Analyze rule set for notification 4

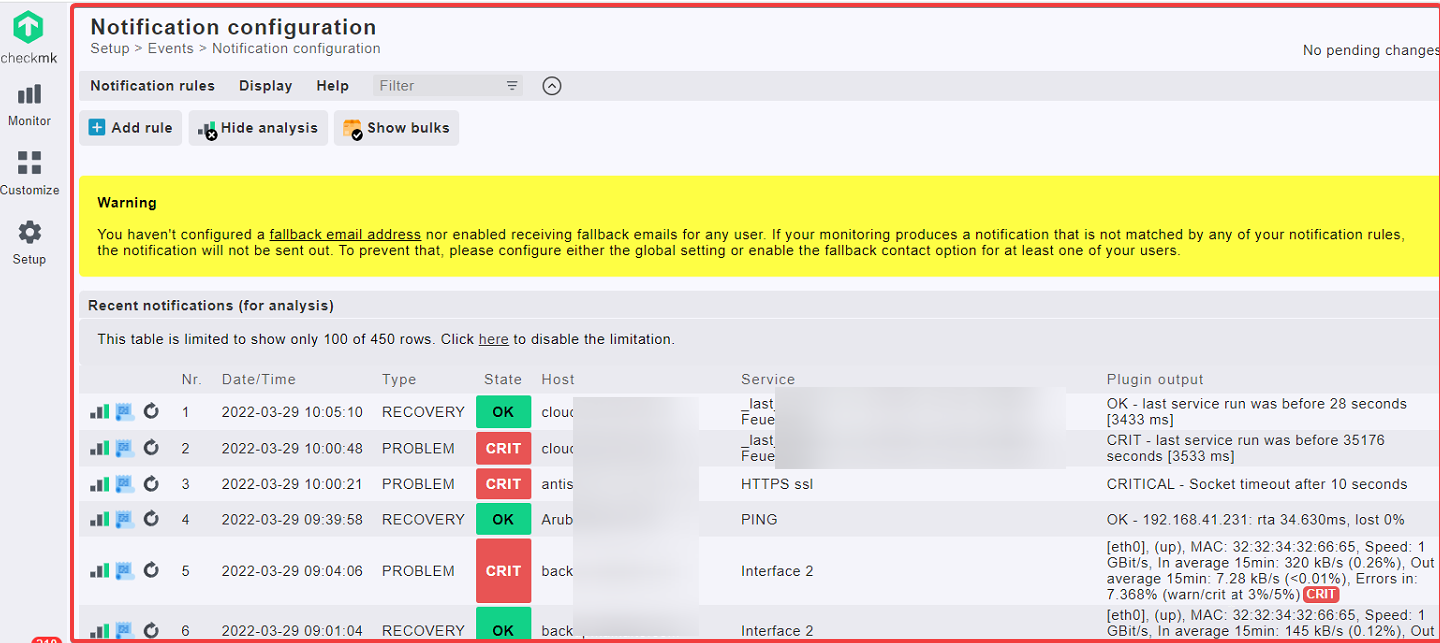pyautogui.click(x=100, y=519)
